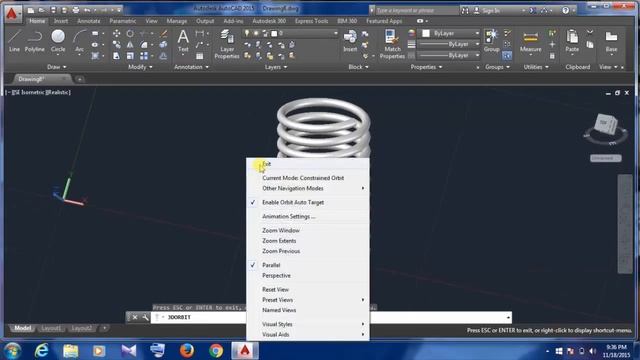This screenshot has height=360, width=640.
Task: Expand Visual Aids submenu
Action: (308, 334)
